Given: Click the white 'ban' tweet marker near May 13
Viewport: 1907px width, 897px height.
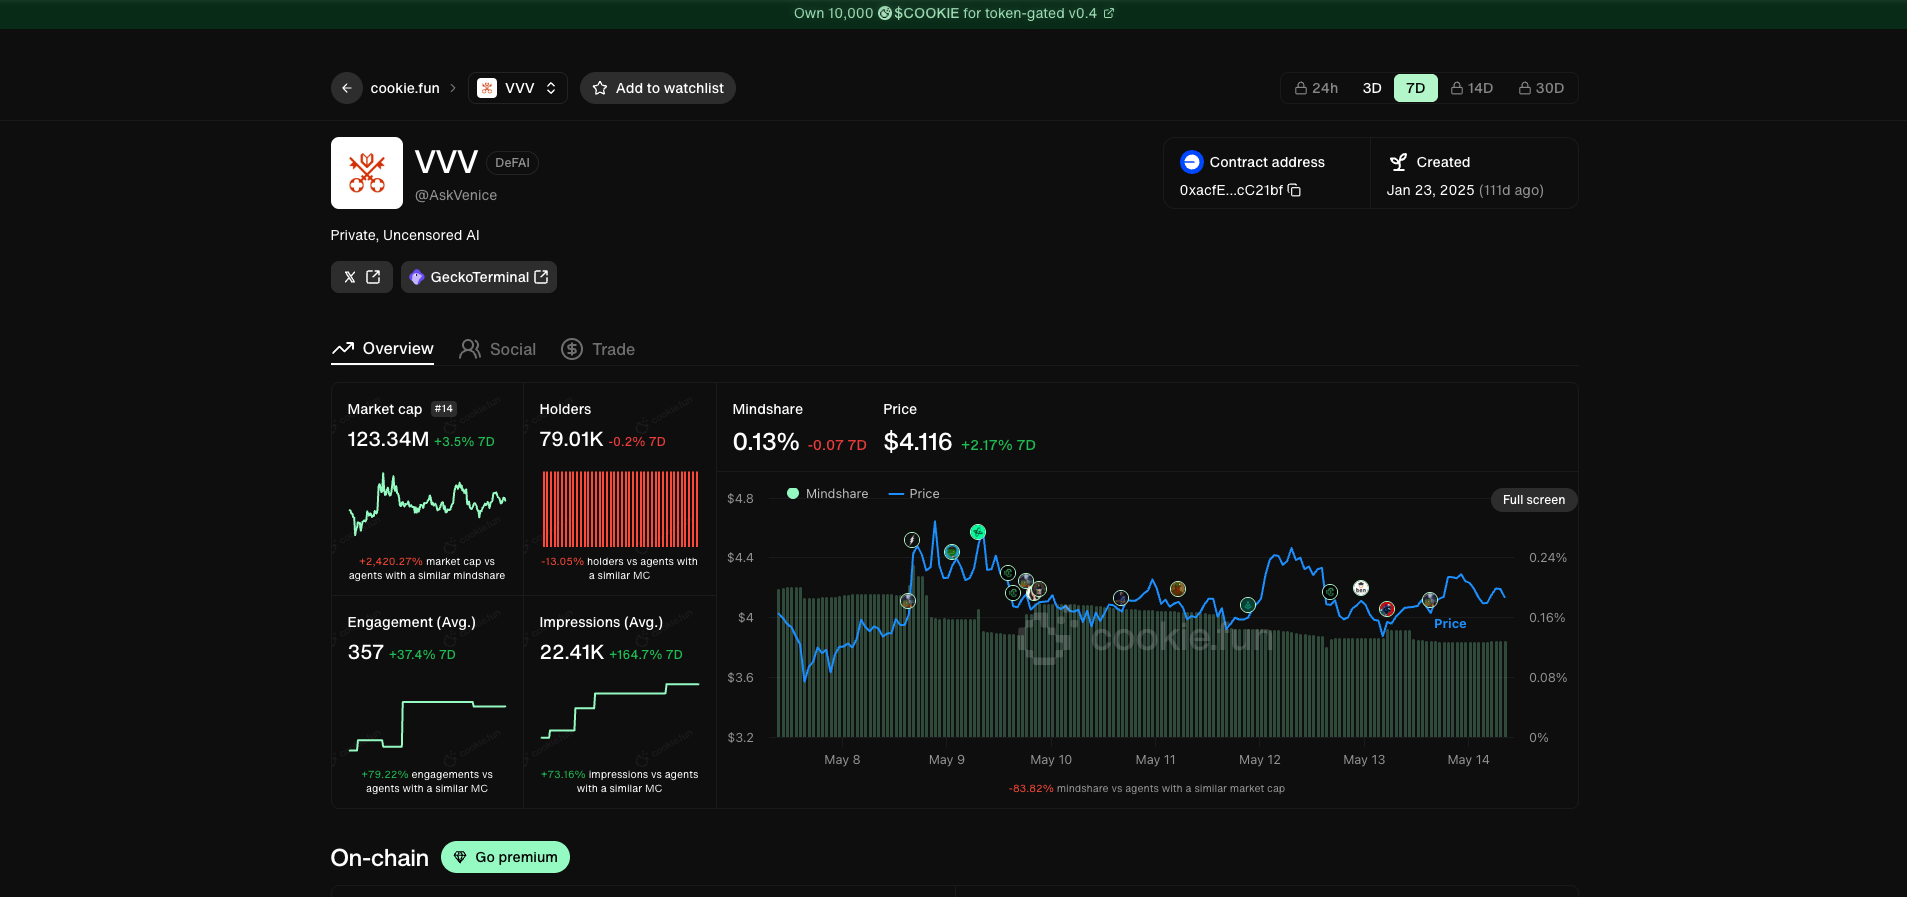Looking at the screenshot, I should click(x=1361, y=588).
